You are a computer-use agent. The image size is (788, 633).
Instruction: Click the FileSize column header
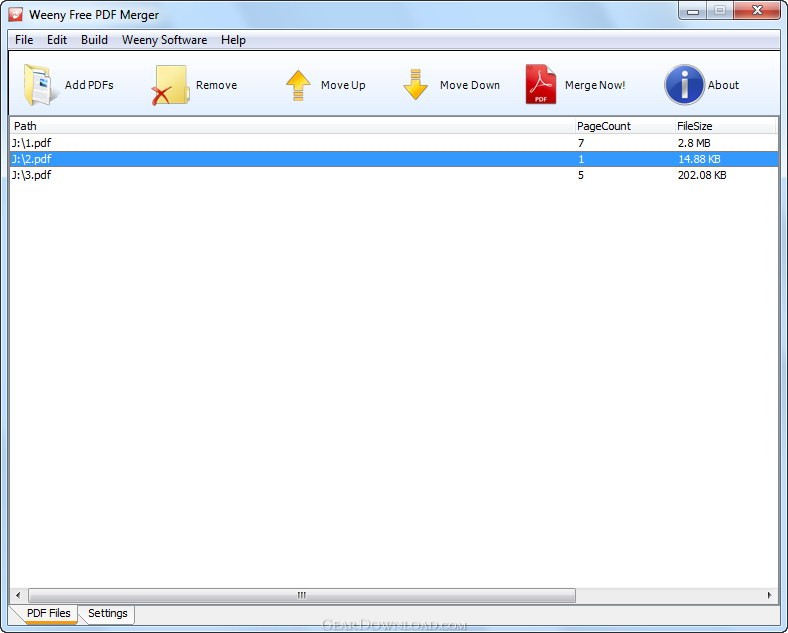pos(694,126)
